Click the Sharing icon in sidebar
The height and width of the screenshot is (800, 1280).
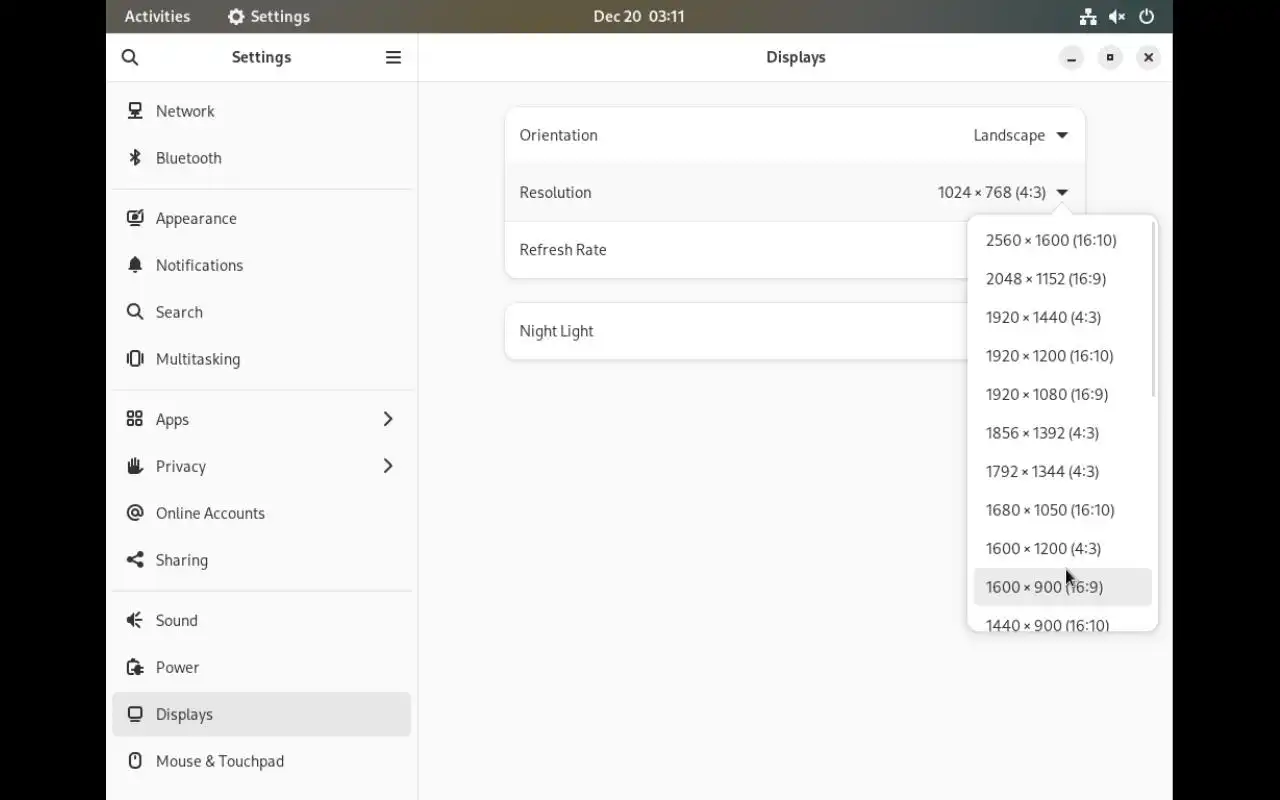(135, 560)
